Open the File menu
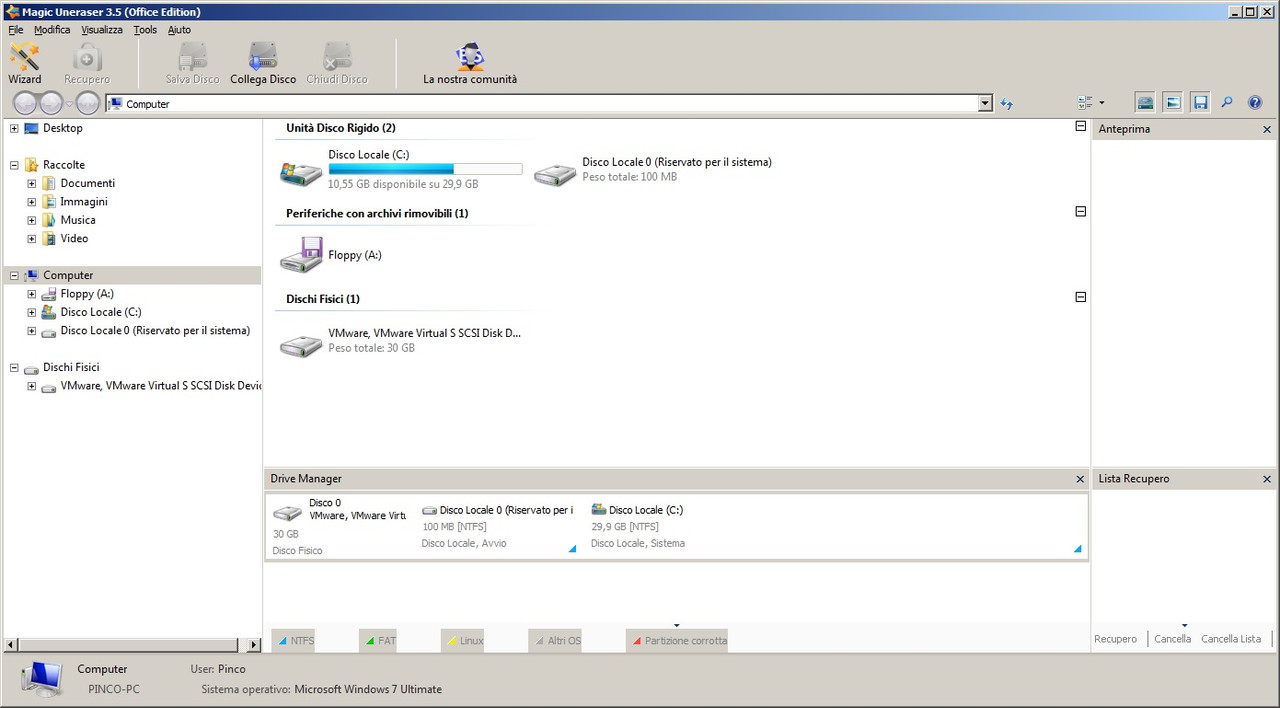 (16, 30)
